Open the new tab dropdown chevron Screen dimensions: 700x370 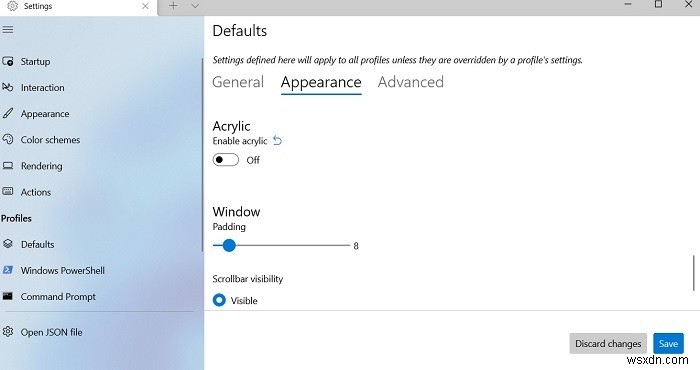[195, 6]
